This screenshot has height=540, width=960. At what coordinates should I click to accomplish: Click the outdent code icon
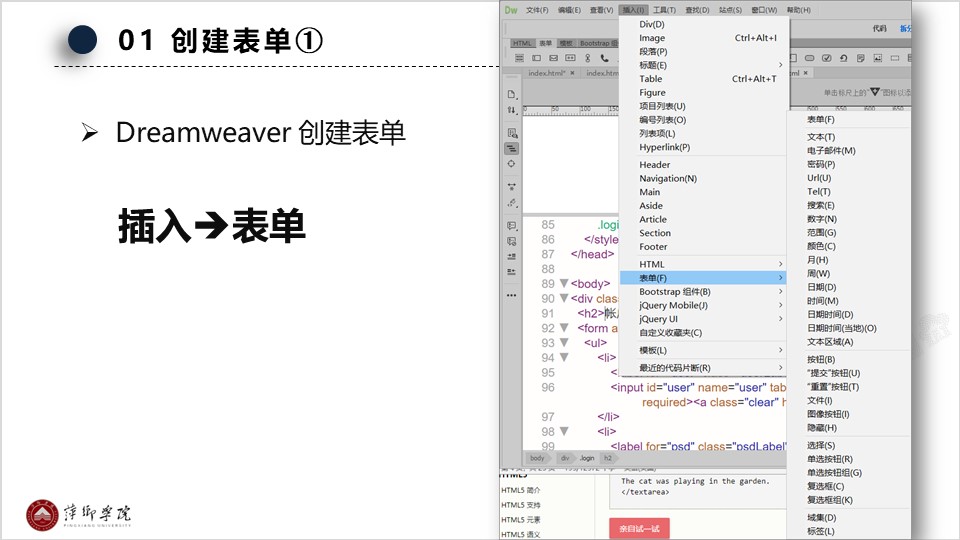[512, 272]
